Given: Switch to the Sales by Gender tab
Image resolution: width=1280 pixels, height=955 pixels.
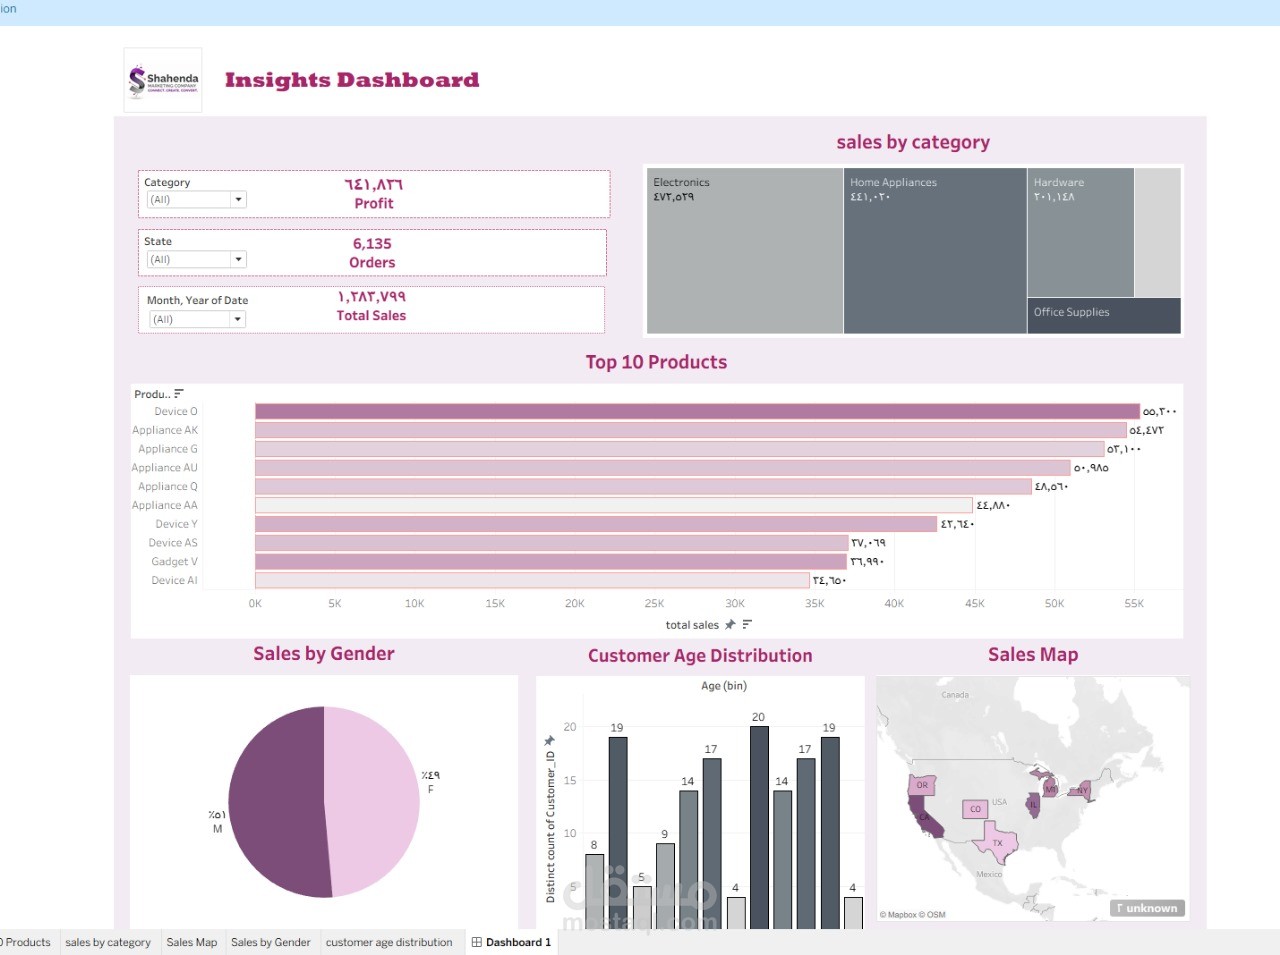Looking at the screenshot, I should coord(271,942).
